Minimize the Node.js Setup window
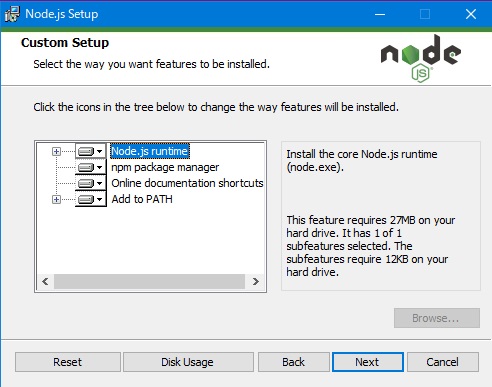The height and width of the screenshot is (387, 492). point(380,14)
